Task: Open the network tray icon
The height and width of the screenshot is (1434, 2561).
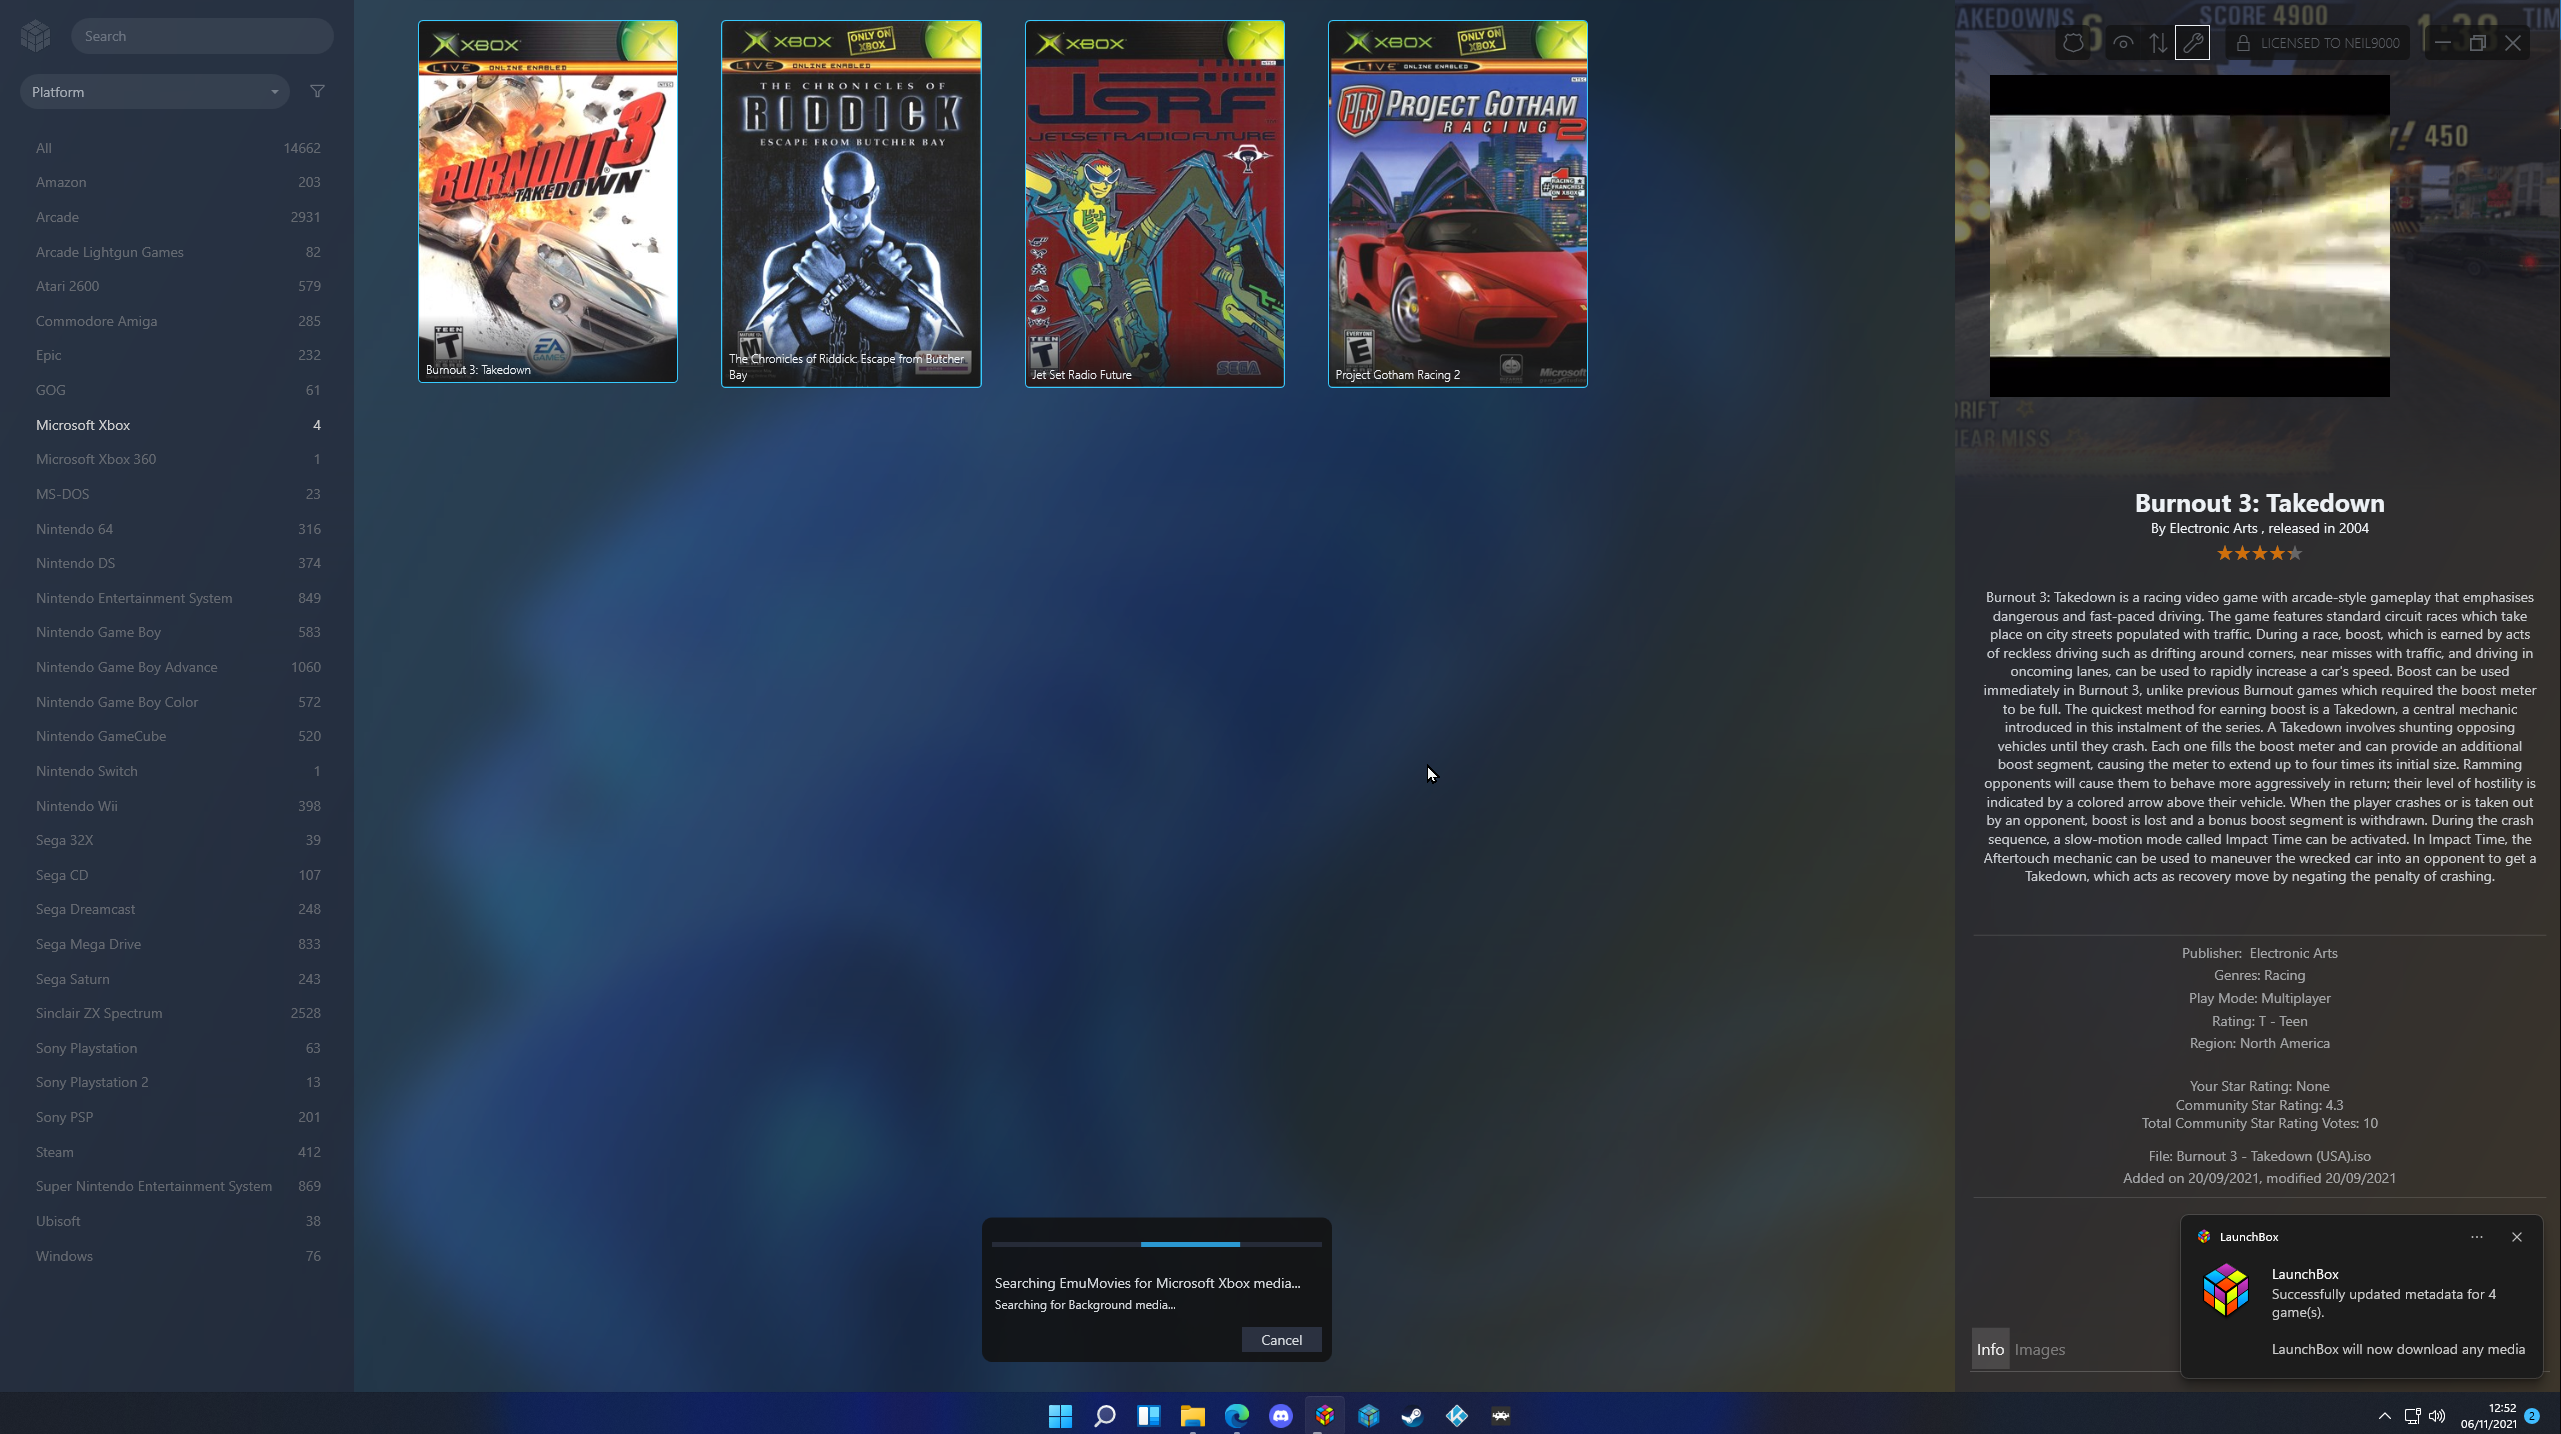Action: (2412, 1416)
